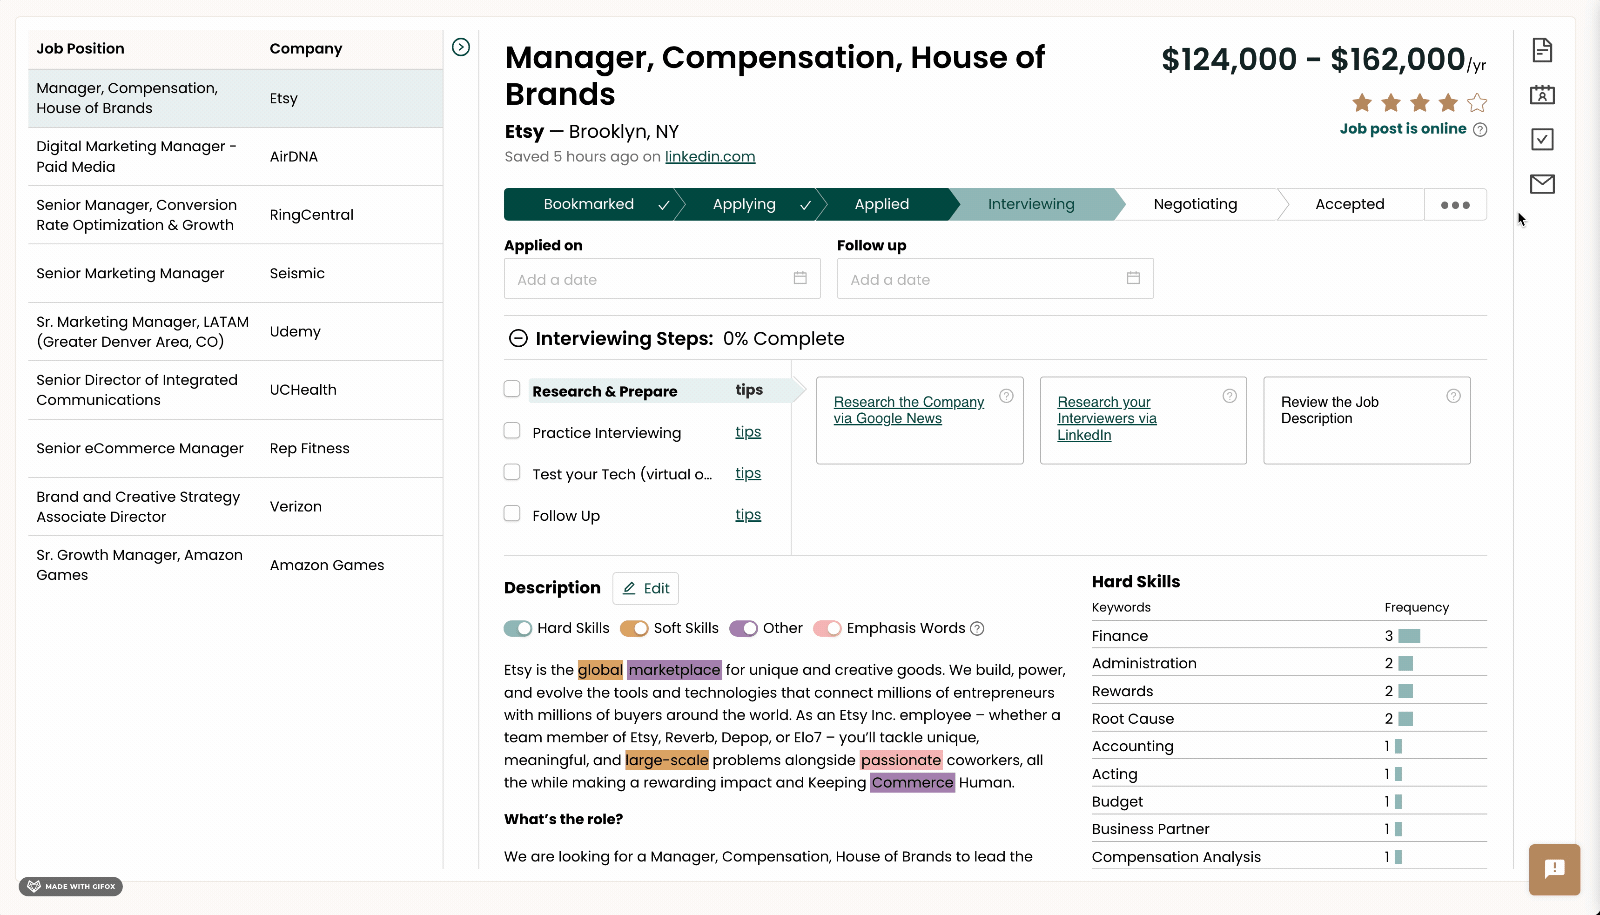Open the checklist tasks icon in the sidebar
This screenshot has height=915, width=1600.
tap(1543, 139)
